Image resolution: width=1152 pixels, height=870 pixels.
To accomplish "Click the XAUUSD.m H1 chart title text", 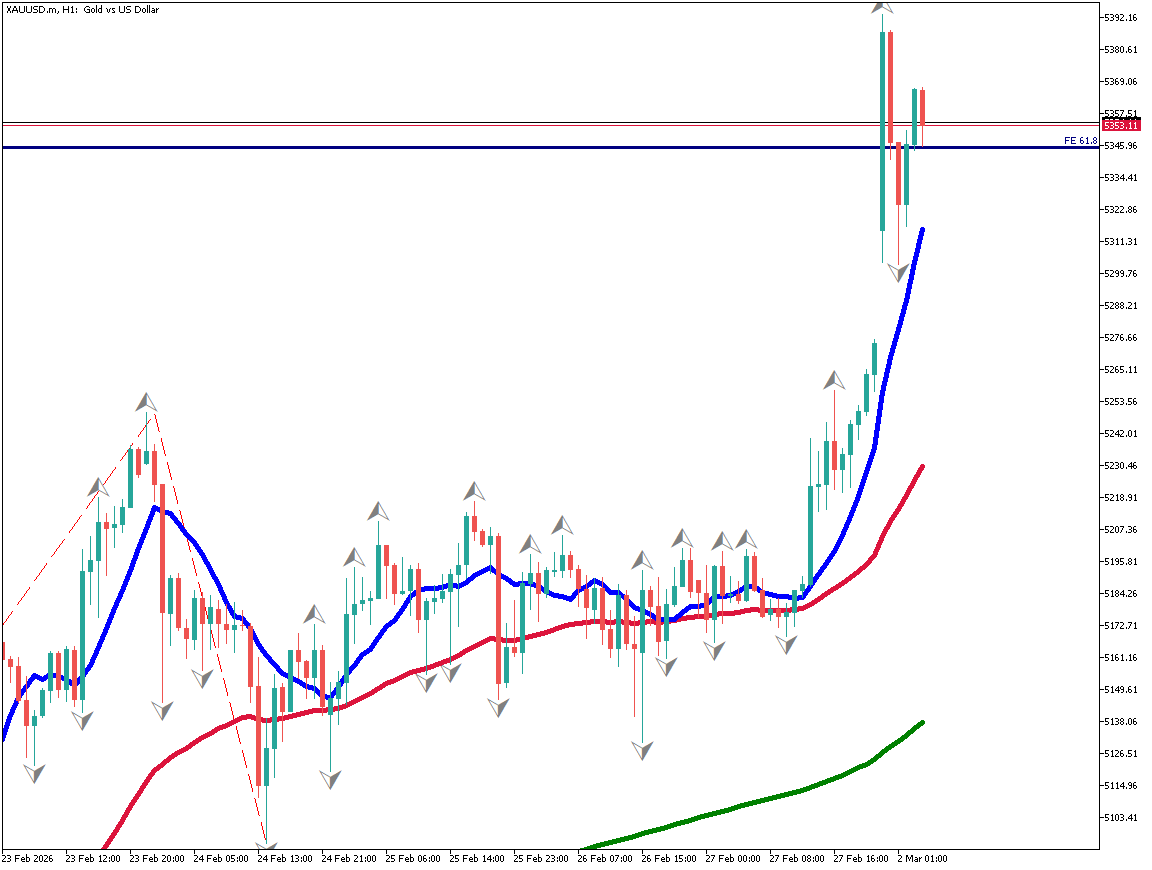I will [82, 10].
